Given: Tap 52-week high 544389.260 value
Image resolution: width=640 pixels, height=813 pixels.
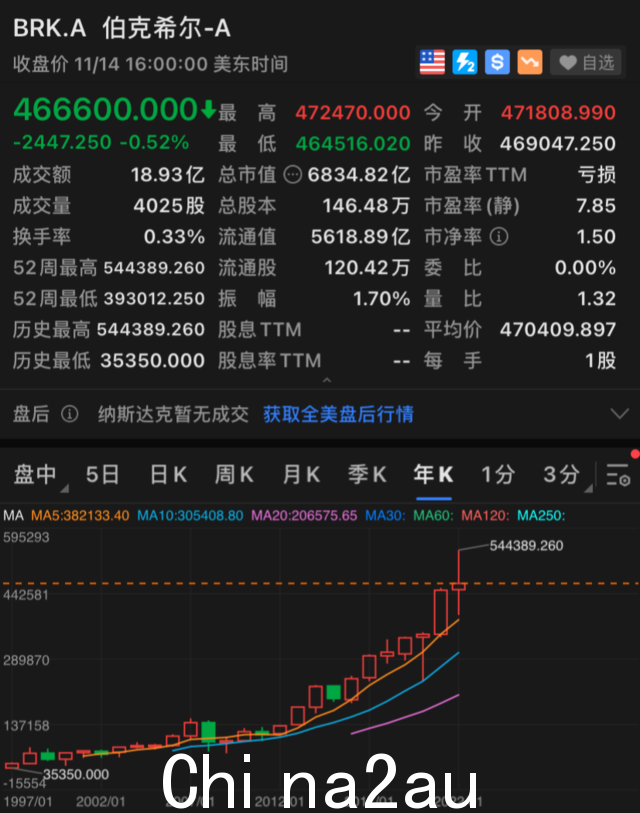Looking at the screenshot, I should 154,268.
